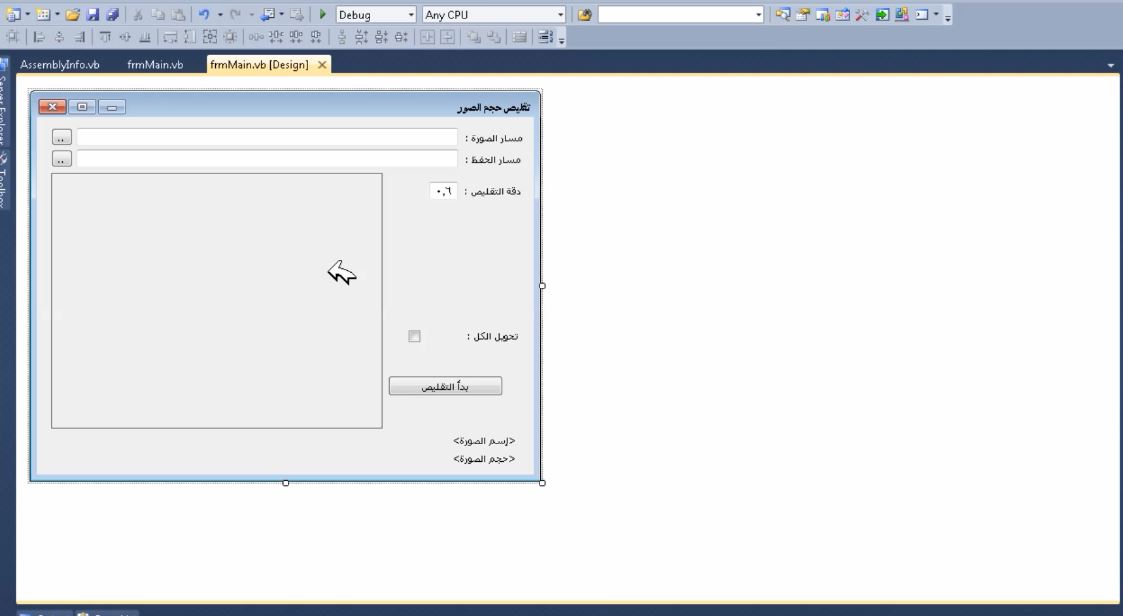Viewport: 1123px width, 616px height.
Task: Click the Open File folder icon
Action: click(72, 15)
